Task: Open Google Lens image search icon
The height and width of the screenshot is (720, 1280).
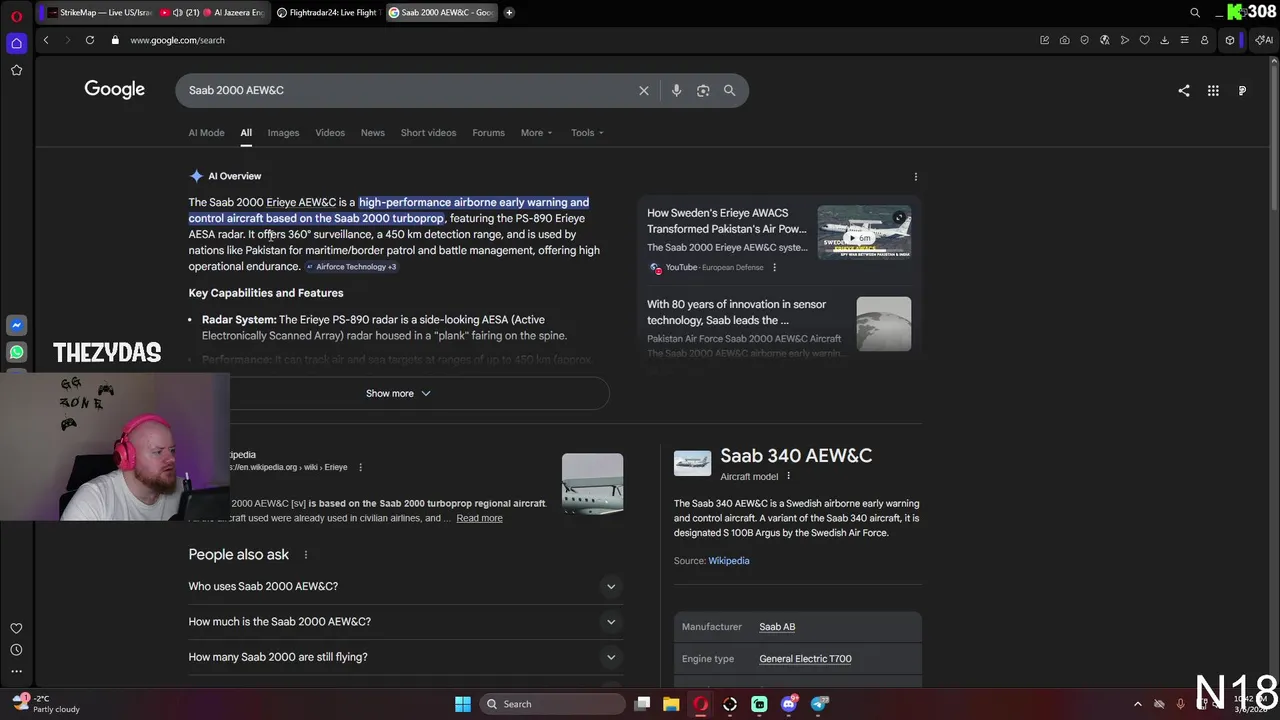Action: tap(703, 90)
